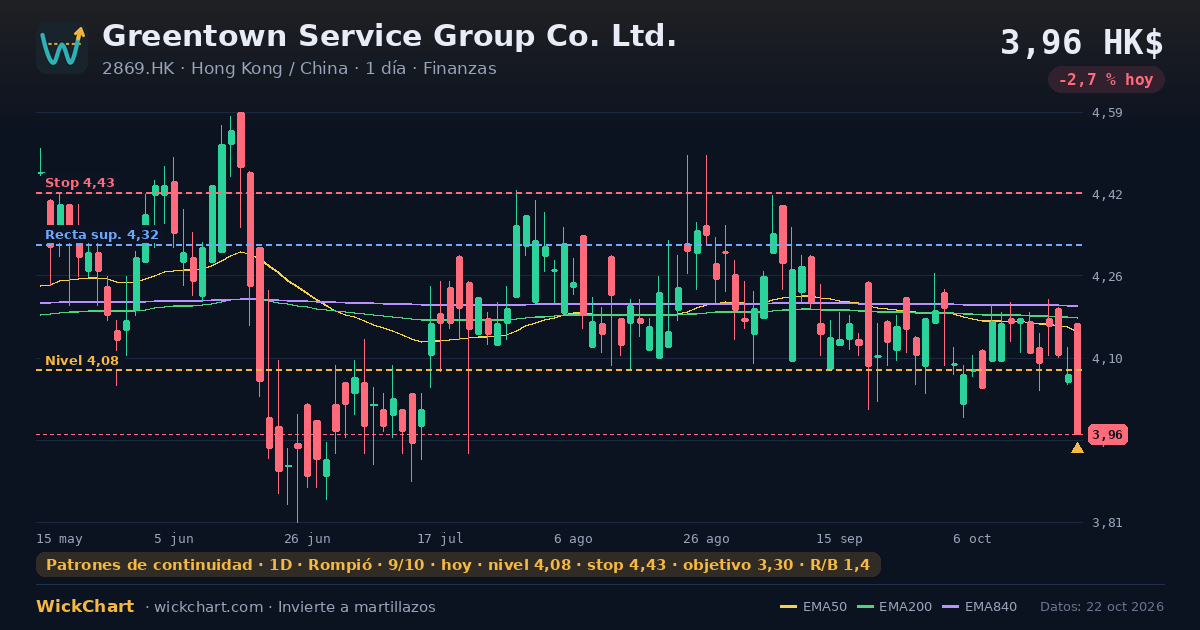
Task: Click the EMA200 legend swatch
Action: (865, 607)
